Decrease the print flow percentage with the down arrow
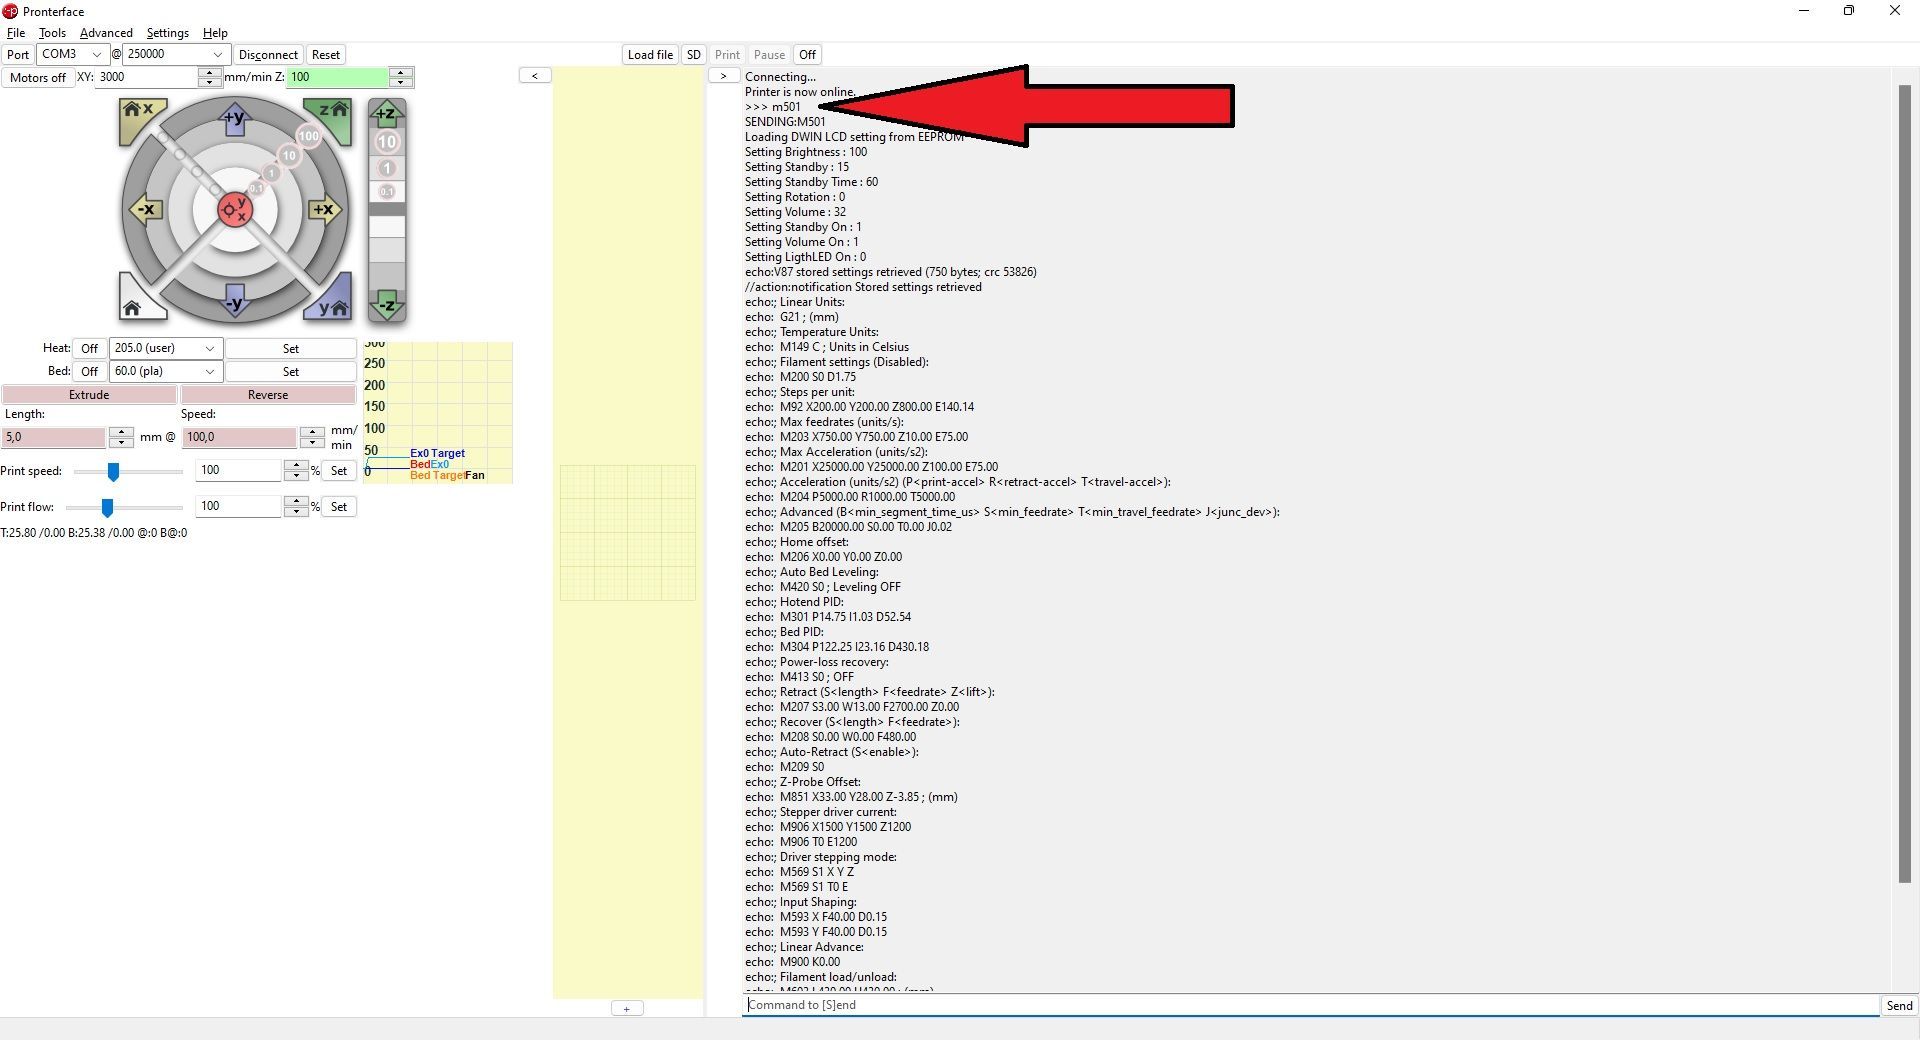 pos(295,512)
